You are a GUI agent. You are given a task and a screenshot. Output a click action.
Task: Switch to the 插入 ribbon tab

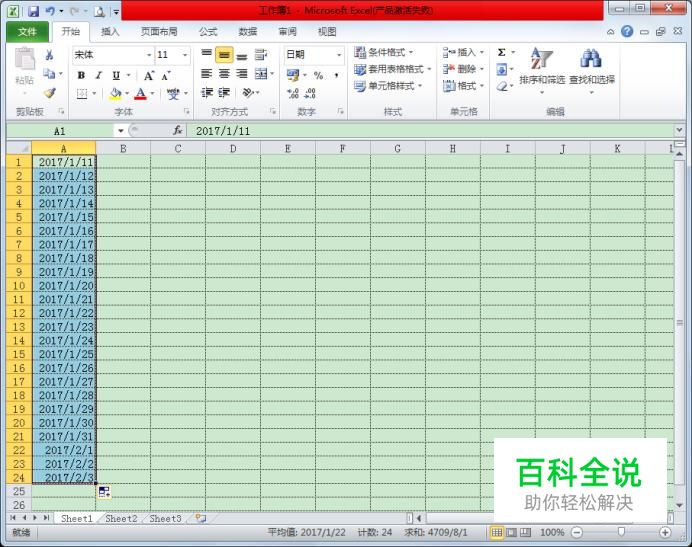[x=110, y=31]
